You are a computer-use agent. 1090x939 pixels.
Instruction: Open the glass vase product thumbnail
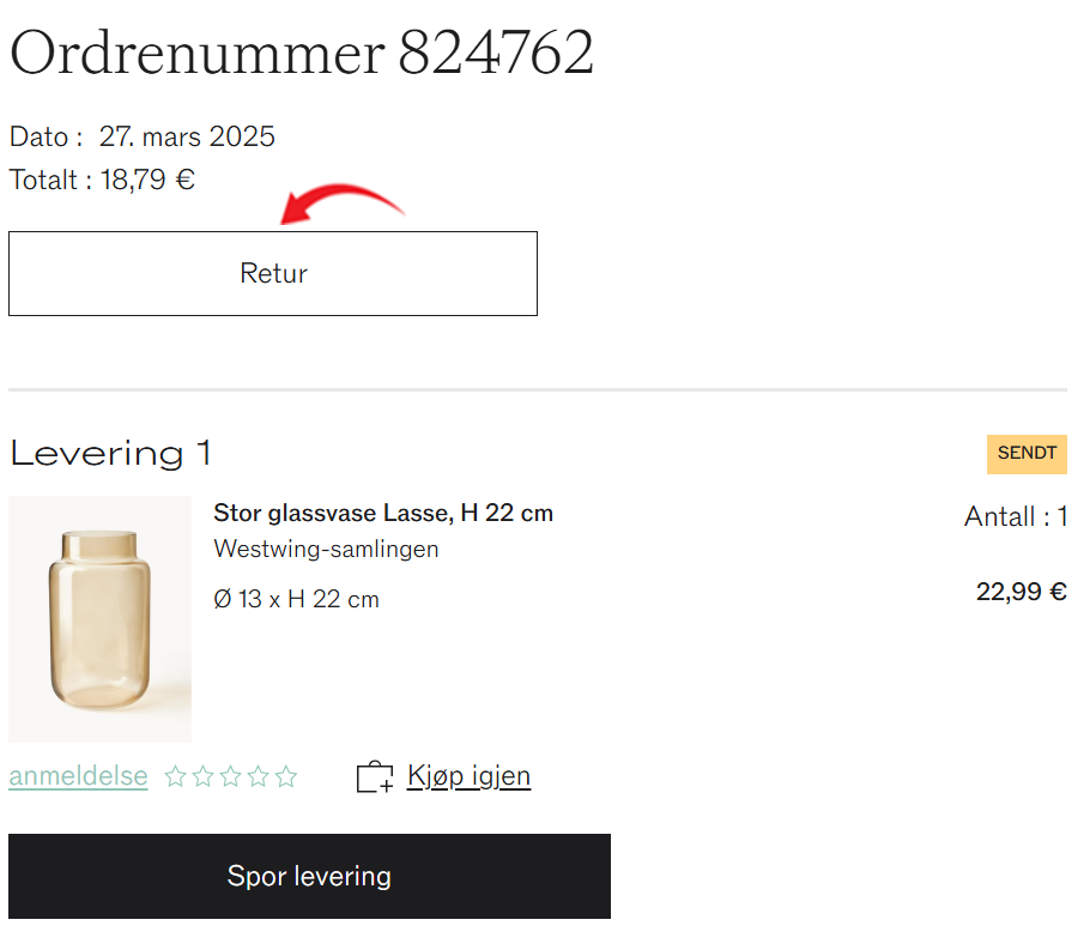click(x=100, y=619)
